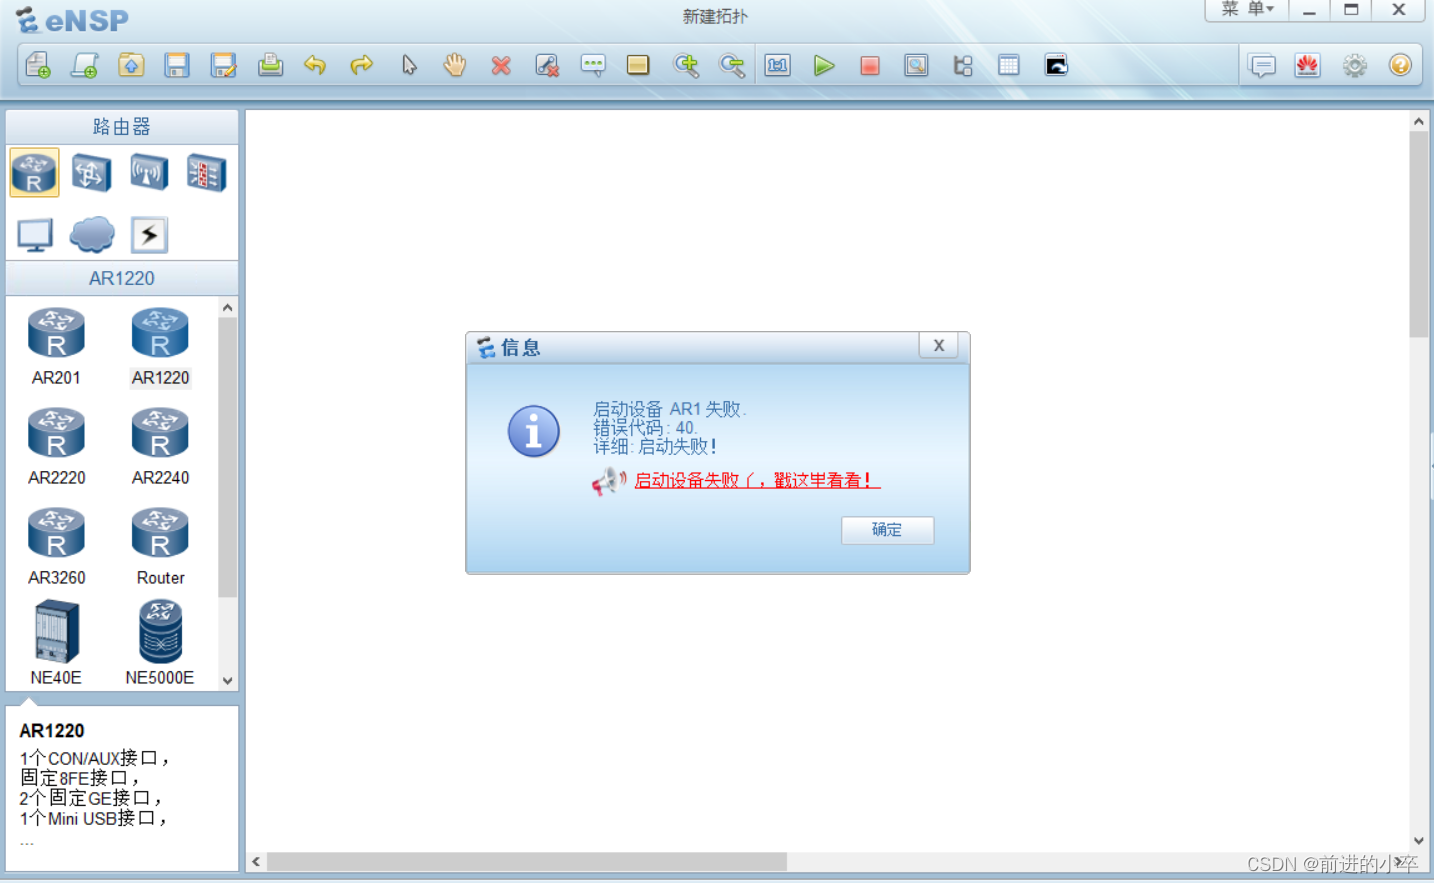
Task: Click canvas vertical scrollbar down arrow
Action: tap(1418, 841)
